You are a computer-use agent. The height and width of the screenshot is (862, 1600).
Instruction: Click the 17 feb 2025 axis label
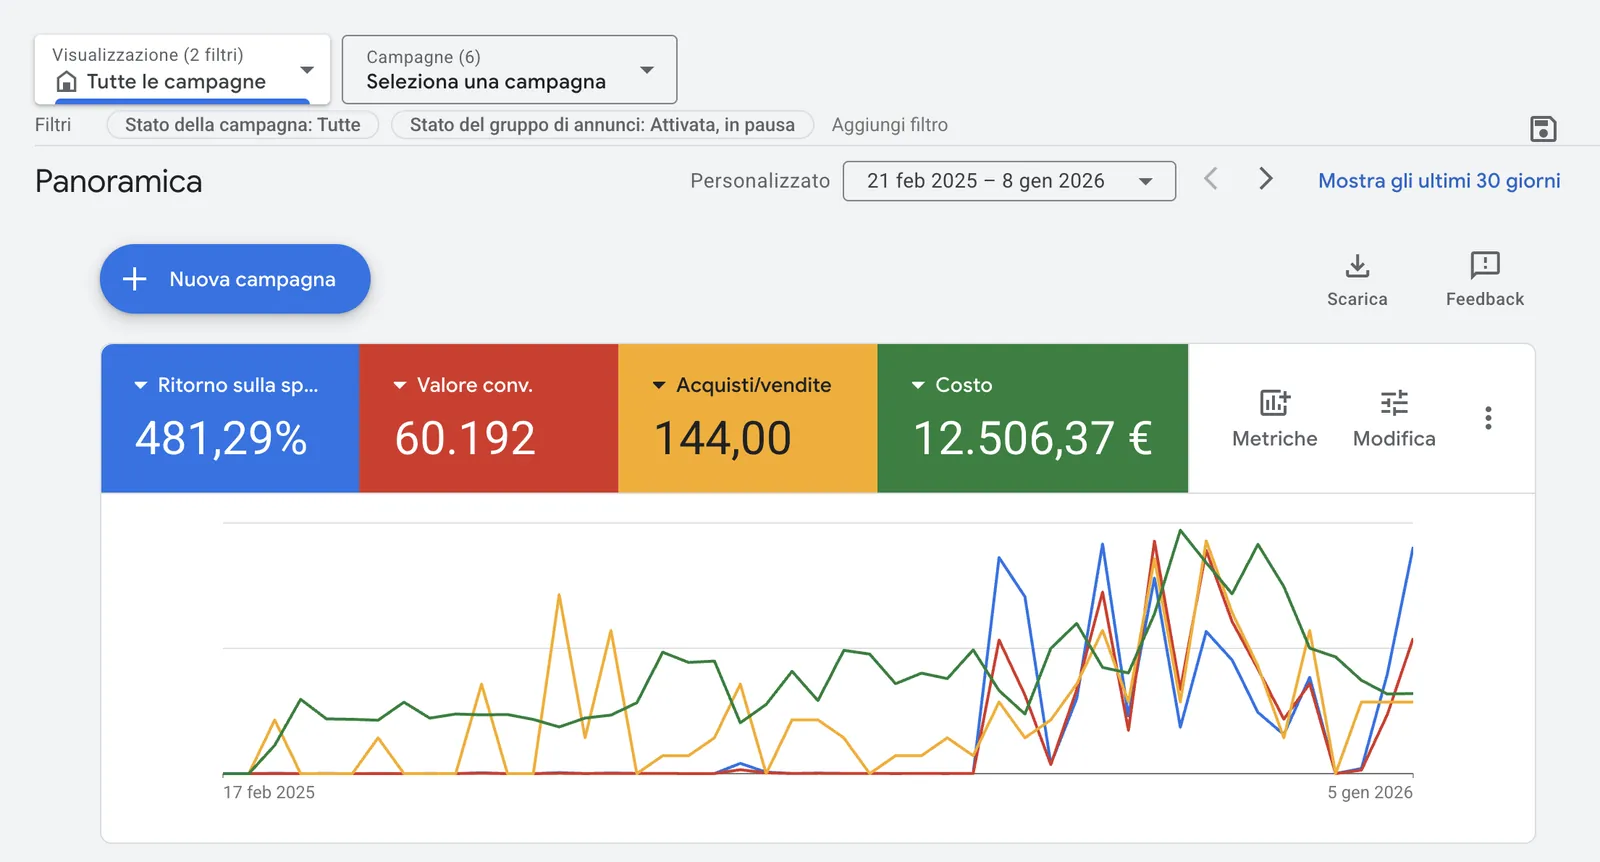point(269,792)
